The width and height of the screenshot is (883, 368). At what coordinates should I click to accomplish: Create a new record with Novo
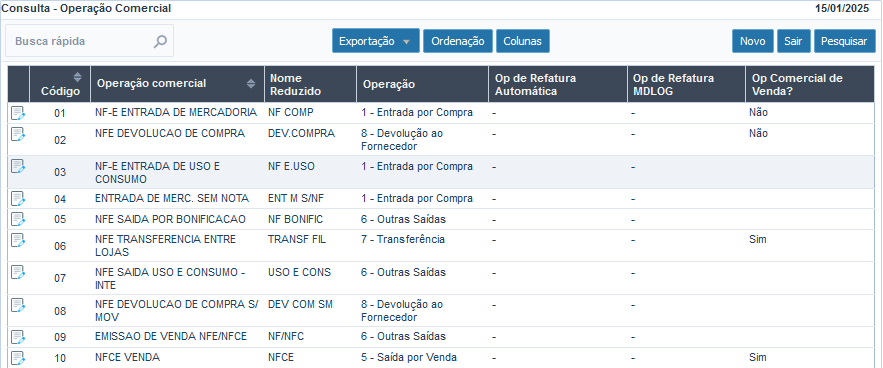click(752, 41)
